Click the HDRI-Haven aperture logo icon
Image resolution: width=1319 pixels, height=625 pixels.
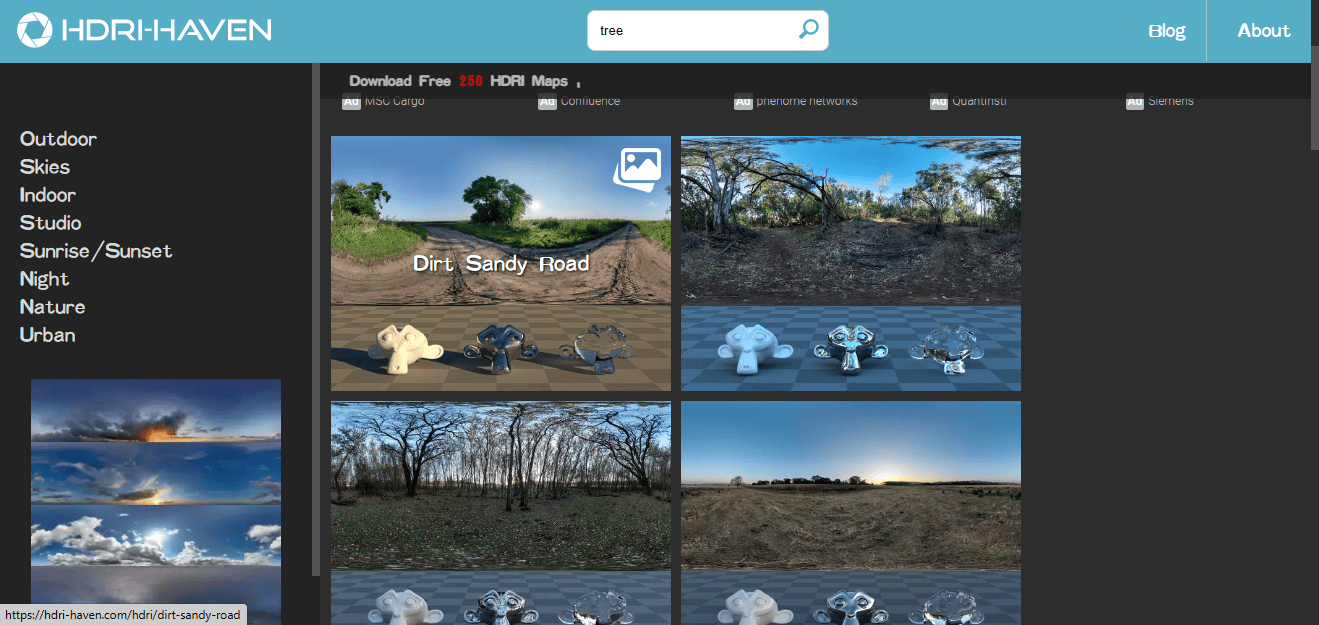[37, 30]
